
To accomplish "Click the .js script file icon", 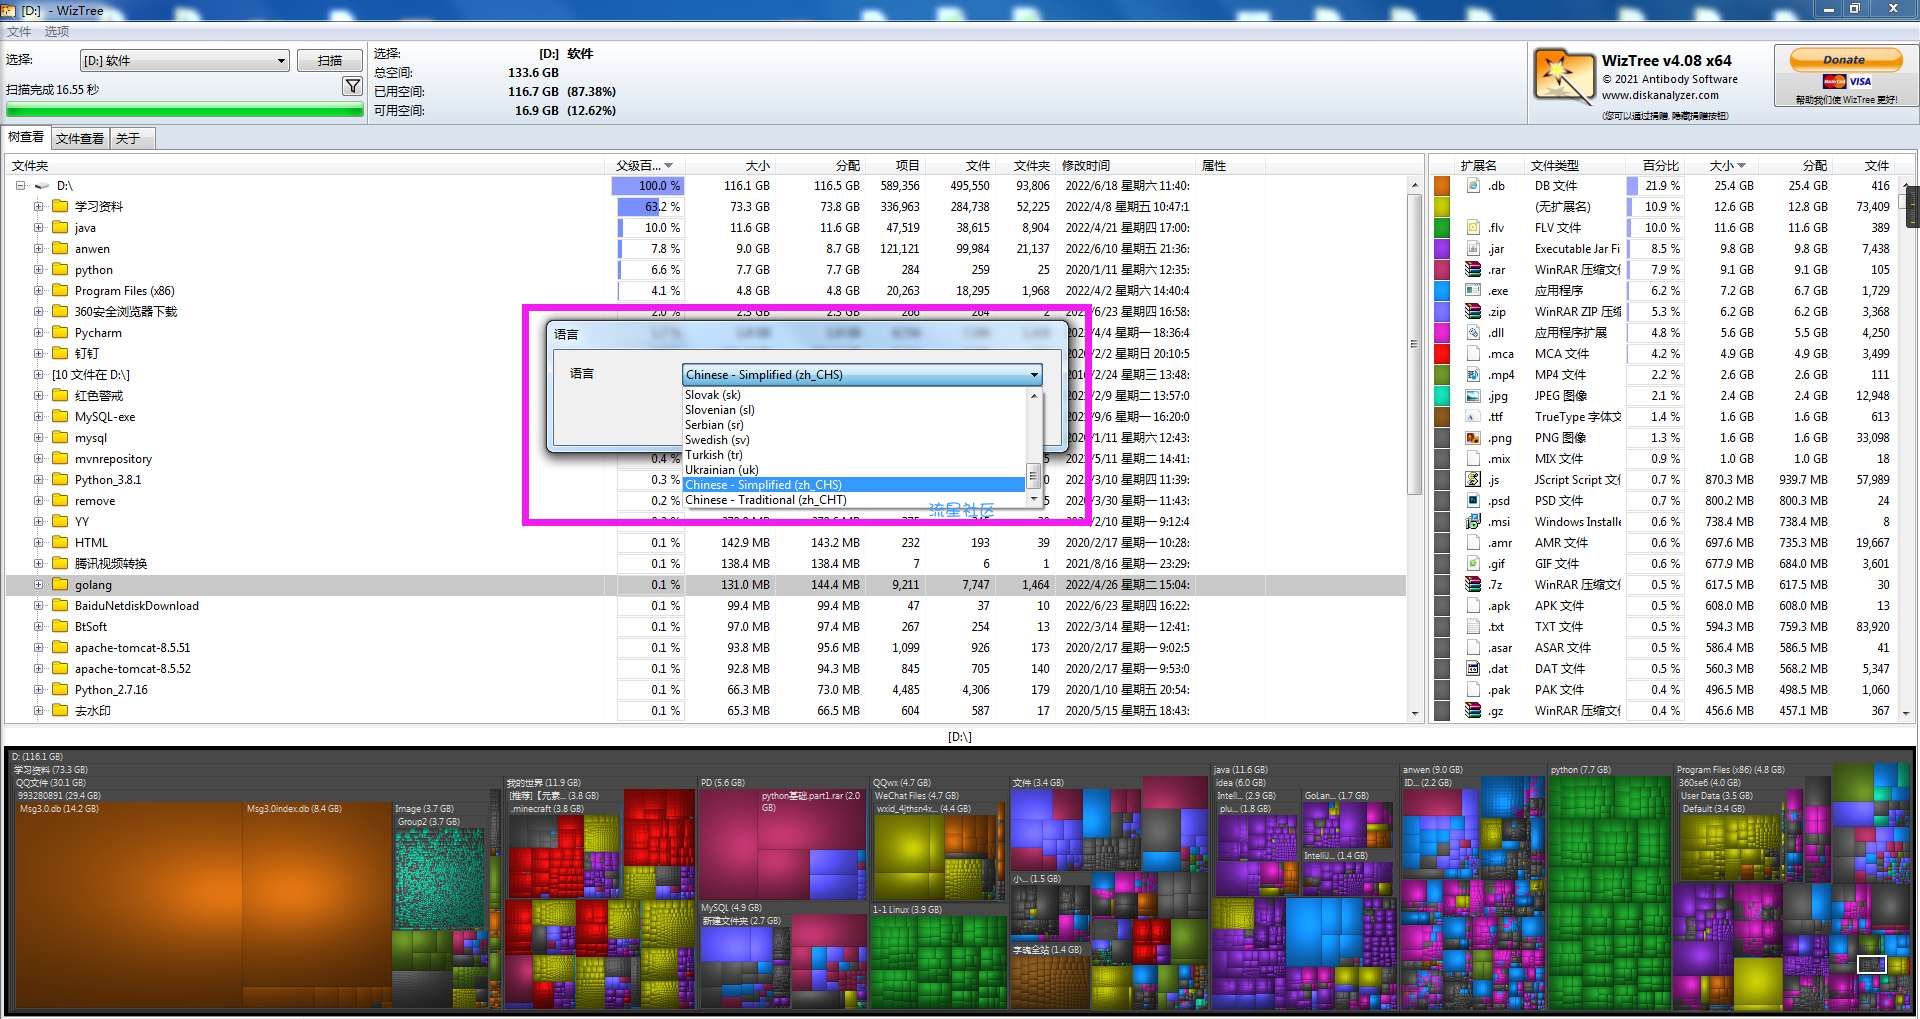I will pyautogui.click(x=1473, y=480).
